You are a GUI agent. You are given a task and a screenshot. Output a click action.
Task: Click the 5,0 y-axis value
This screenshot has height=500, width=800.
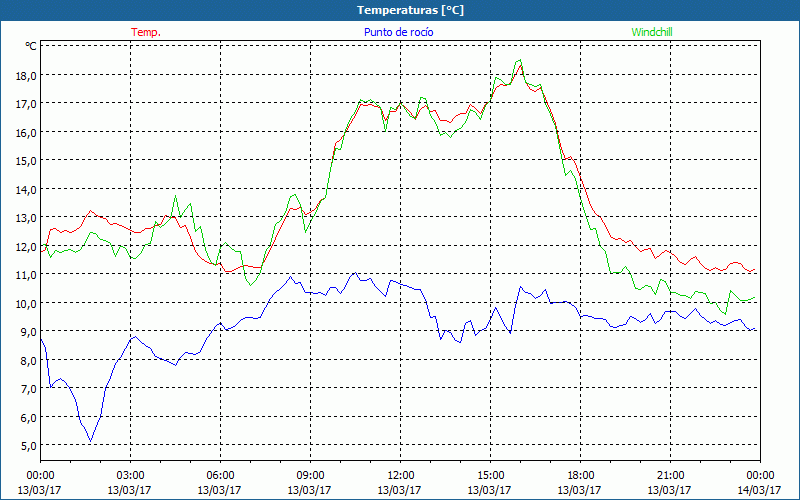(28, 445)
